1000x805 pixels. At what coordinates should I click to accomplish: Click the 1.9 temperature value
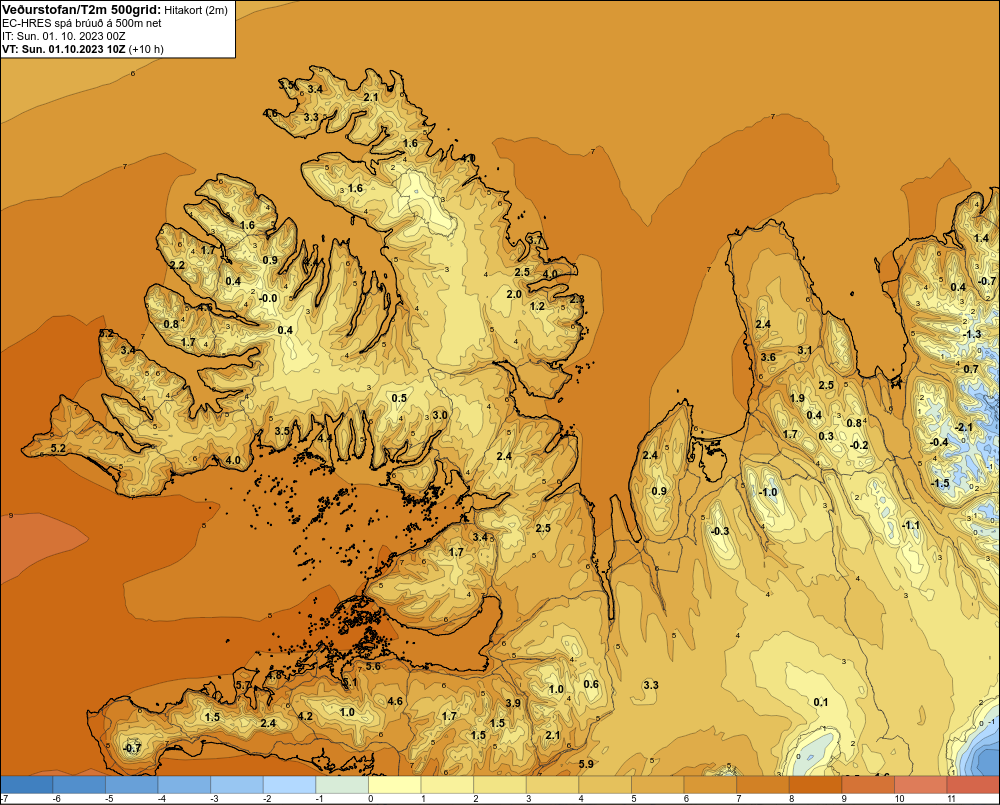[797, 398]
